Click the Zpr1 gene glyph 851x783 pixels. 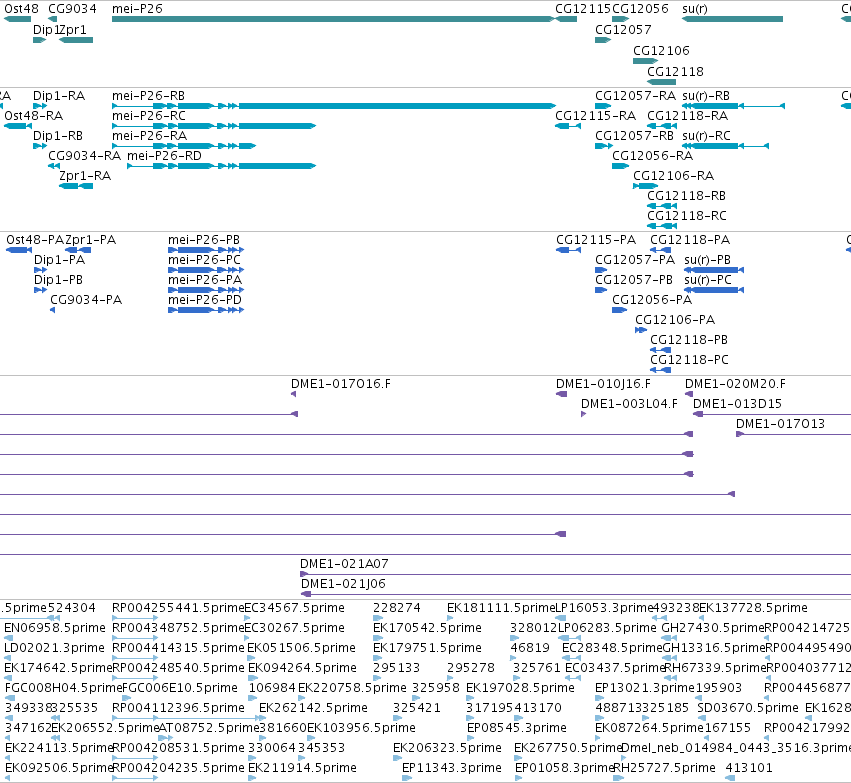[76, 40]
